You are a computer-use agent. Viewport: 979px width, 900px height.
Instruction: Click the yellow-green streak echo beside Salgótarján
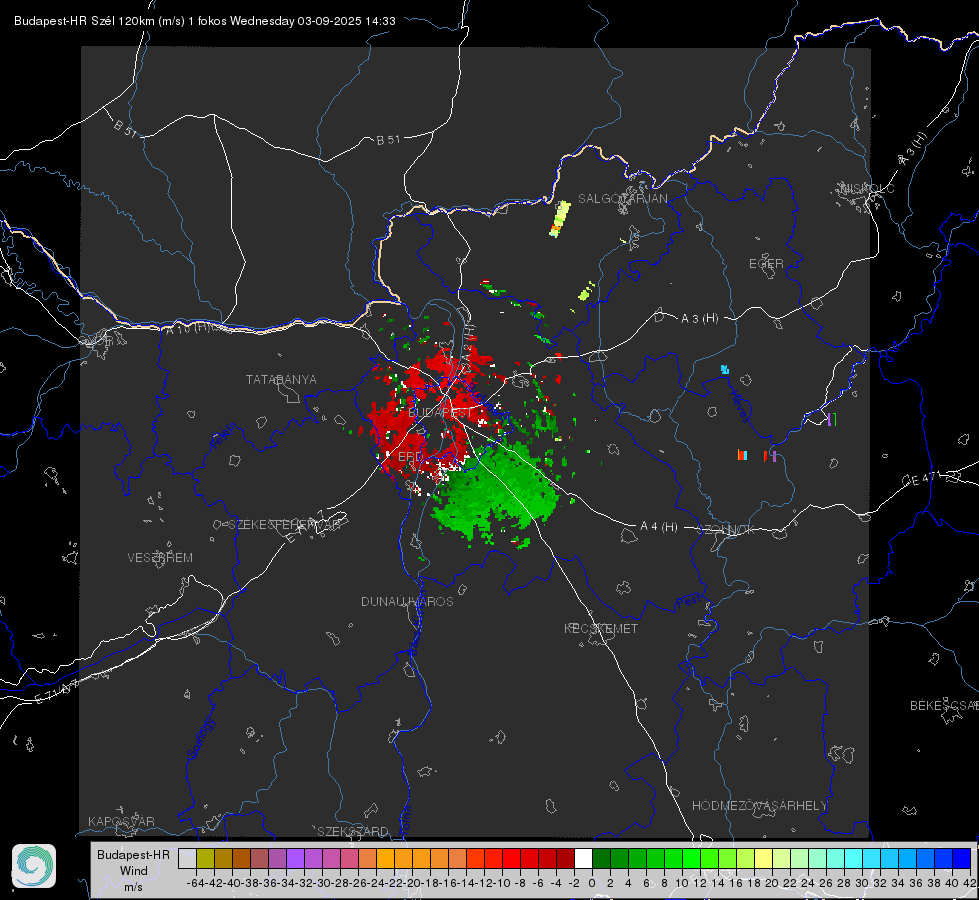(560, 219)
